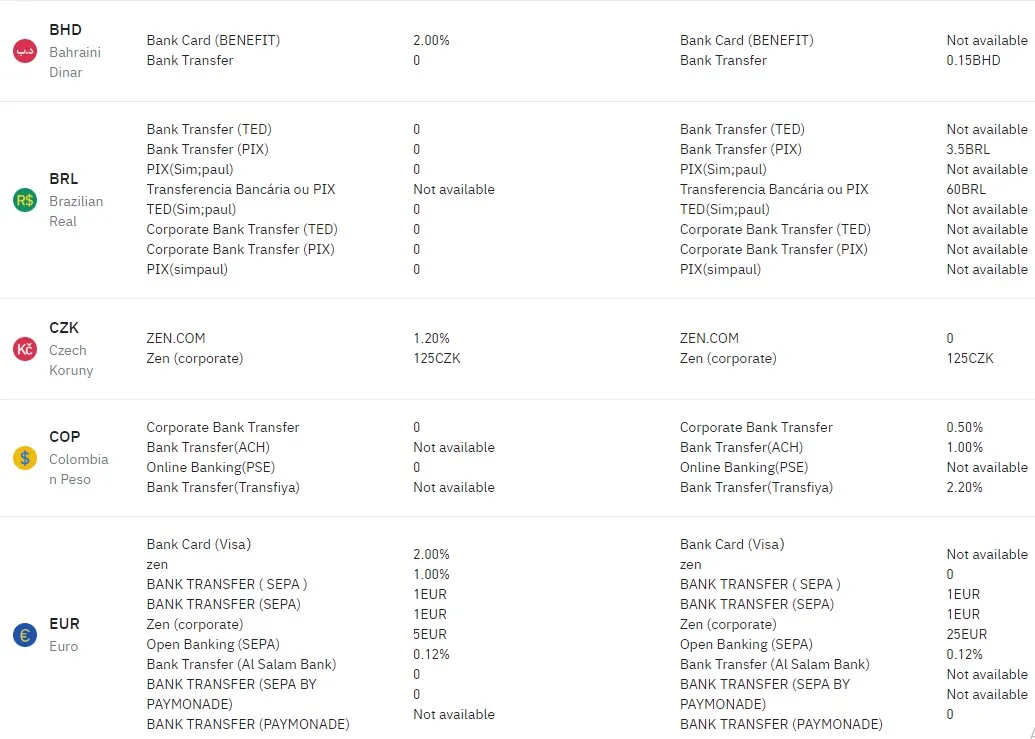Select the 3.5BRL PIX fee value
Image resolution: width=1035 pixels, height=739 pixels.
click(x=966, y=149)
